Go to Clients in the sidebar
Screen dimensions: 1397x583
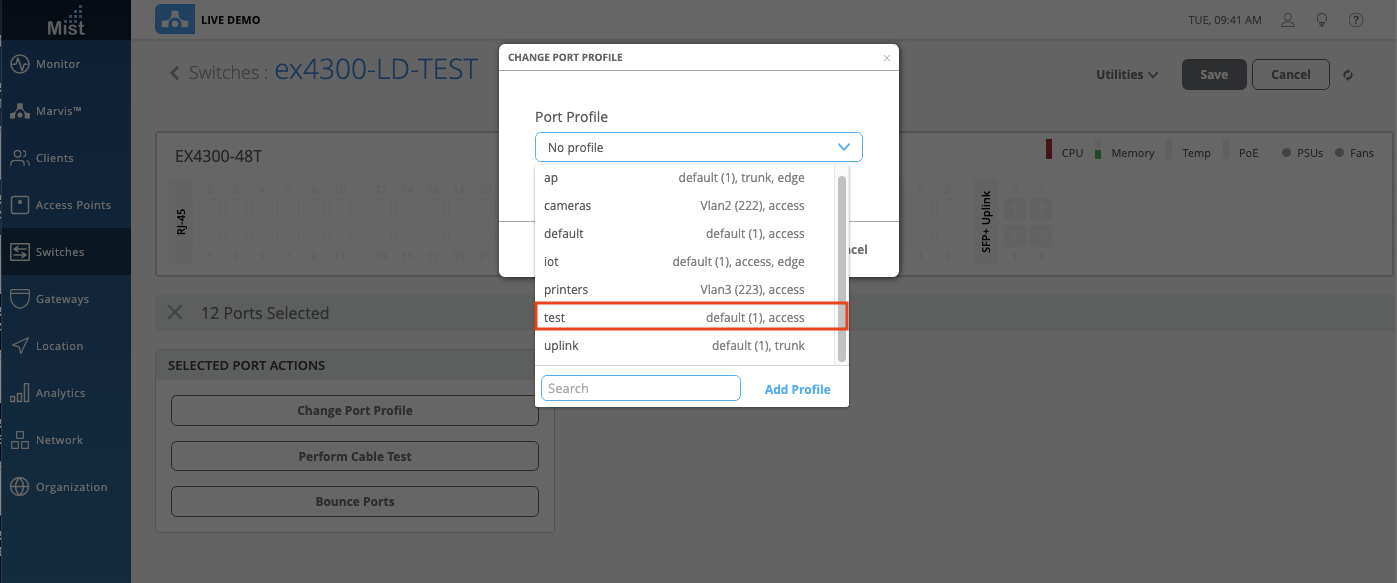pyautogui.click(x=19, y=158)
